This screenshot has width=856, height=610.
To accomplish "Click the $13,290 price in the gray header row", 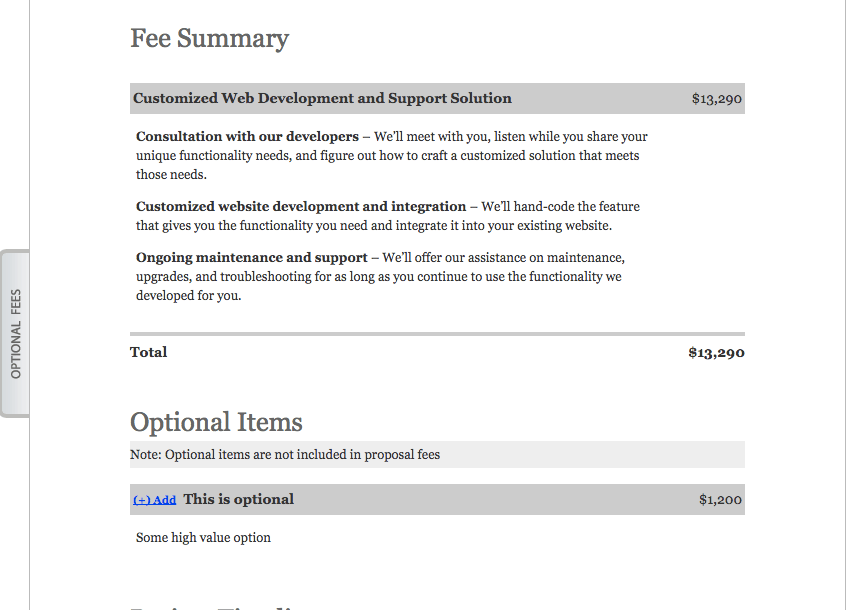I will 716,99.
